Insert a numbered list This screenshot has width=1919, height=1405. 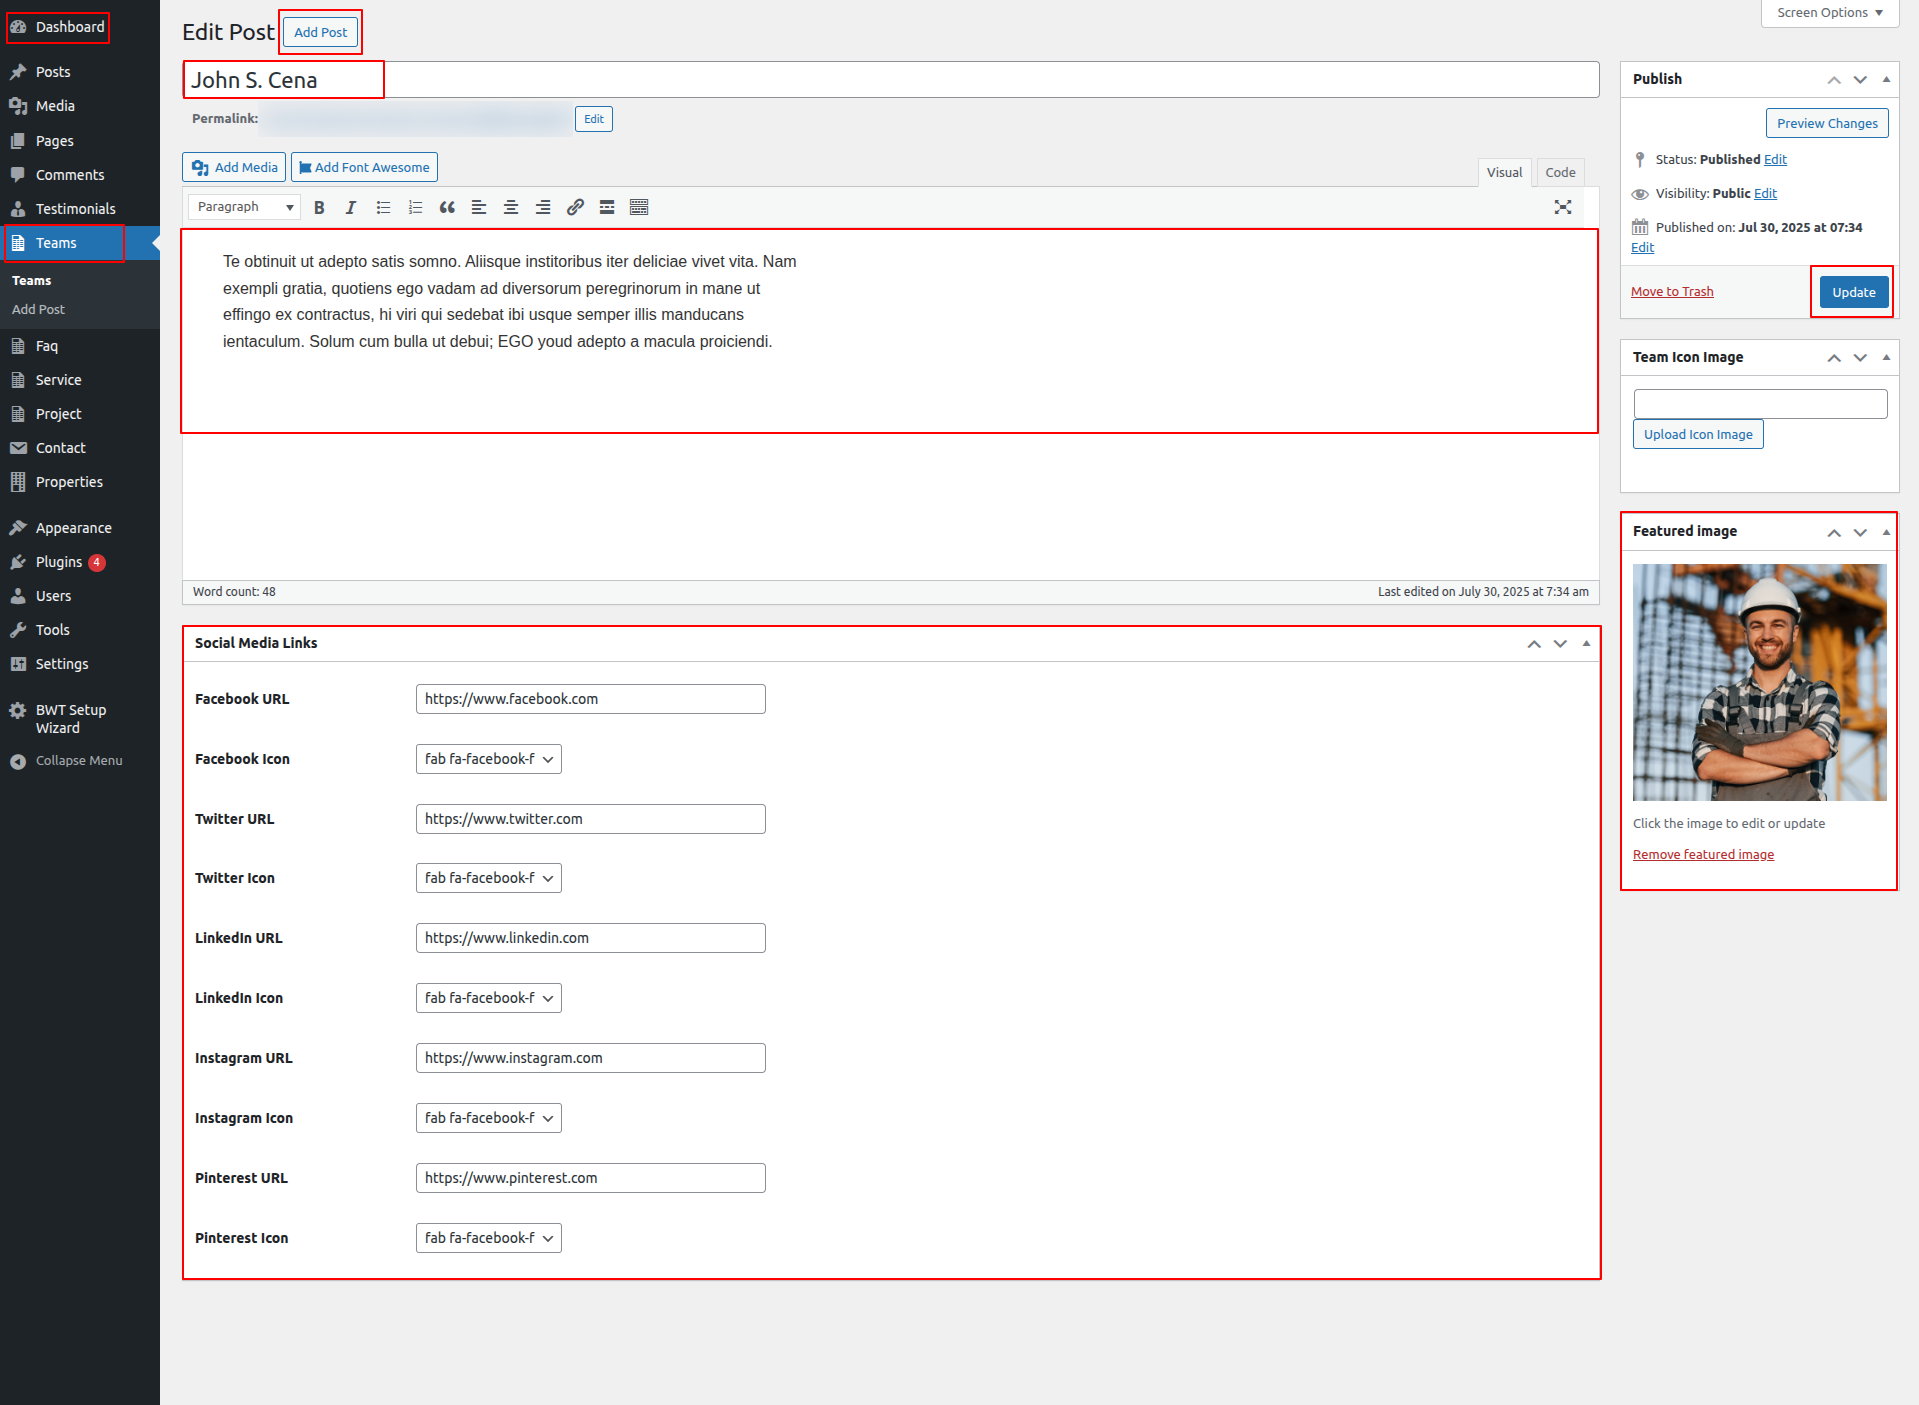[x=415, y=207]
